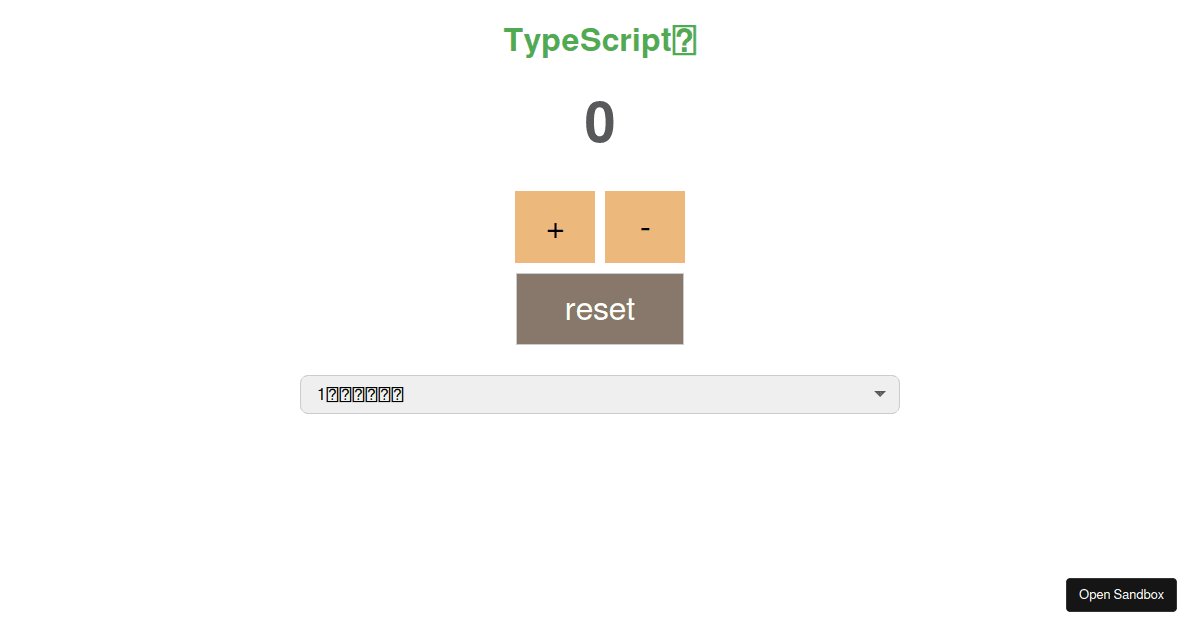Screen dimensions: 1200x630
Task: Click the dropdown arrow caret
Action: pyautogui.click(x=880, y=394)
